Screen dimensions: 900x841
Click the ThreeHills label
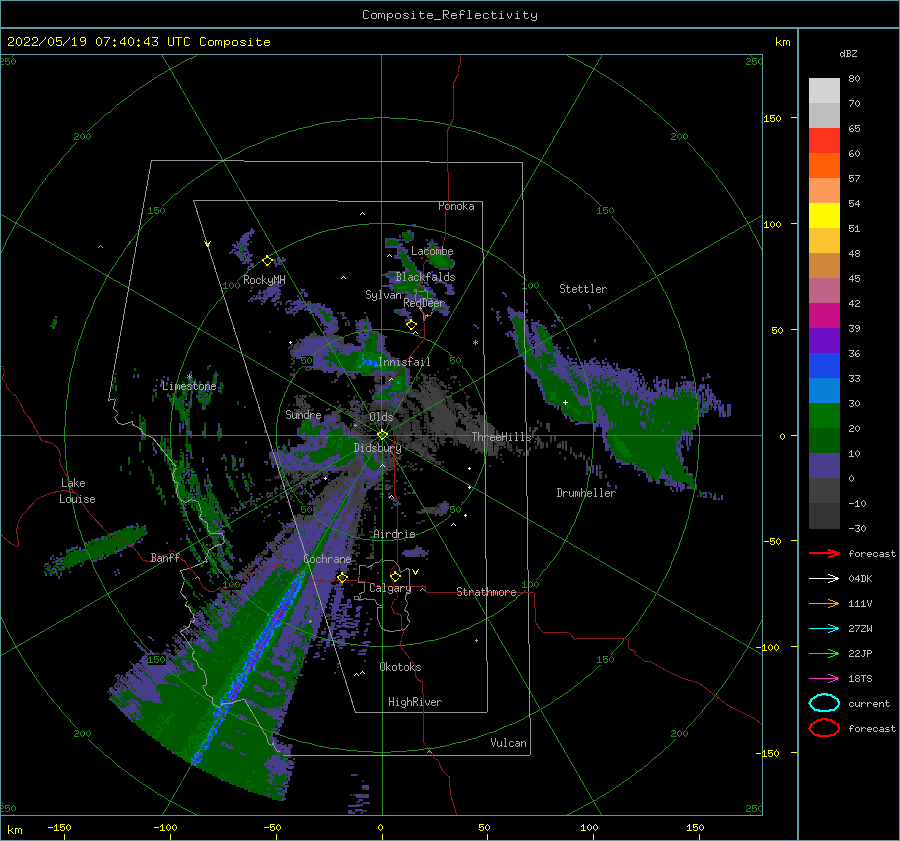pos(501,437)
